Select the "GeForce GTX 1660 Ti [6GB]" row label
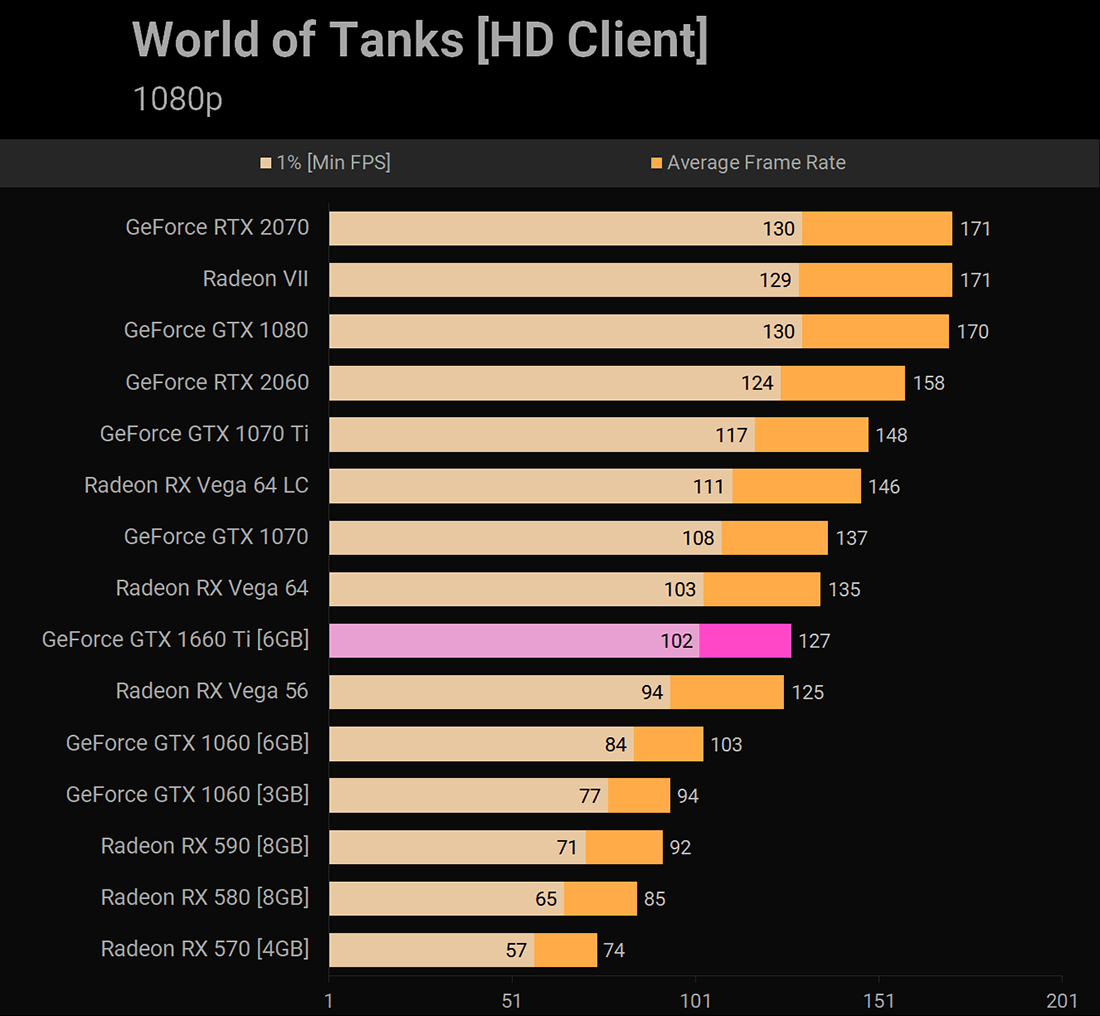 (175, 639)
